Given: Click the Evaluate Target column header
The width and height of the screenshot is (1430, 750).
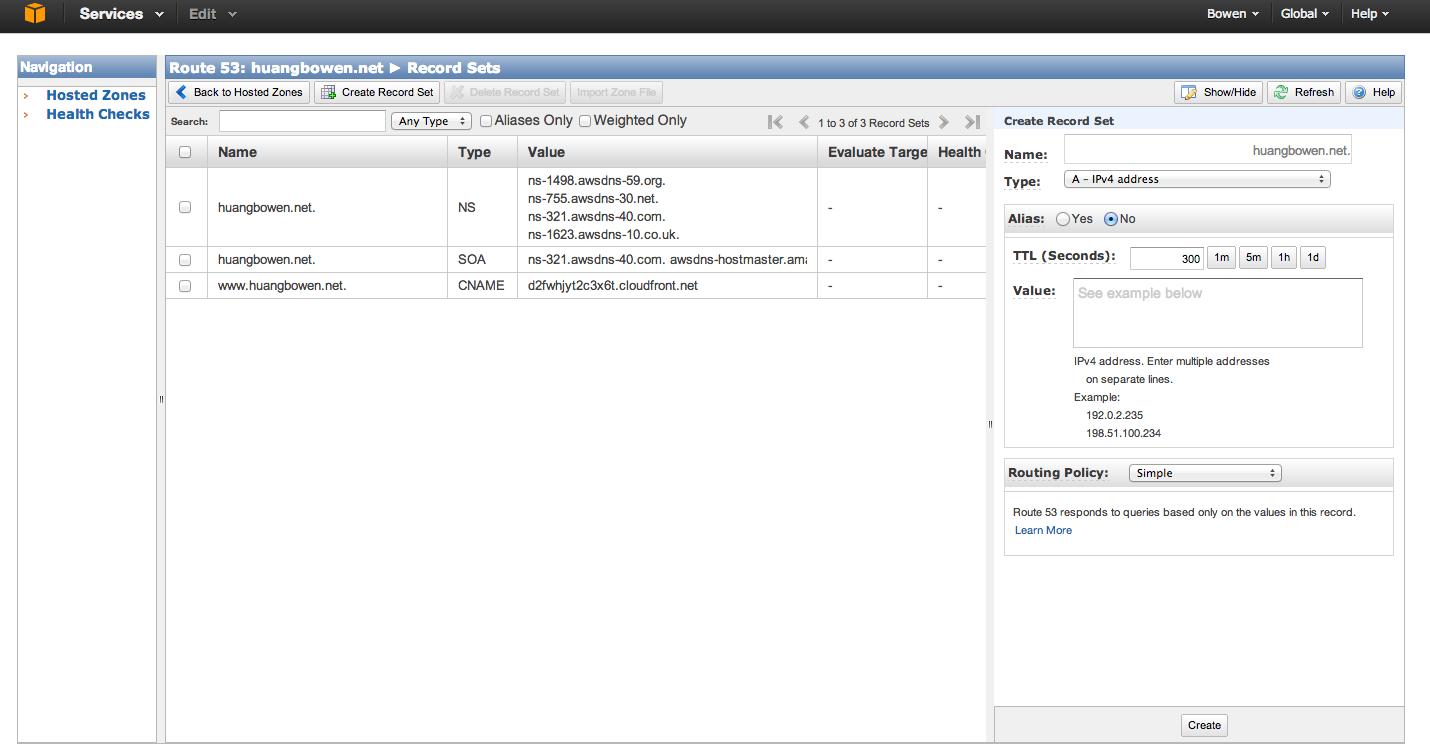Looking at the screenshot, I should [872, 152].
